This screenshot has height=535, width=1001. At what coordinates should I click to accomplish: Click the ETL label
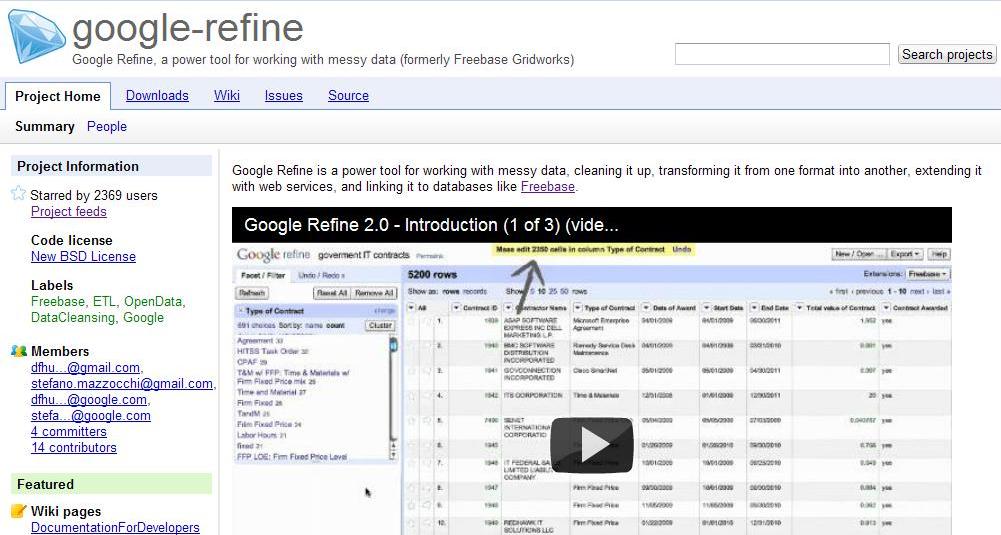(x=105, y=301)
